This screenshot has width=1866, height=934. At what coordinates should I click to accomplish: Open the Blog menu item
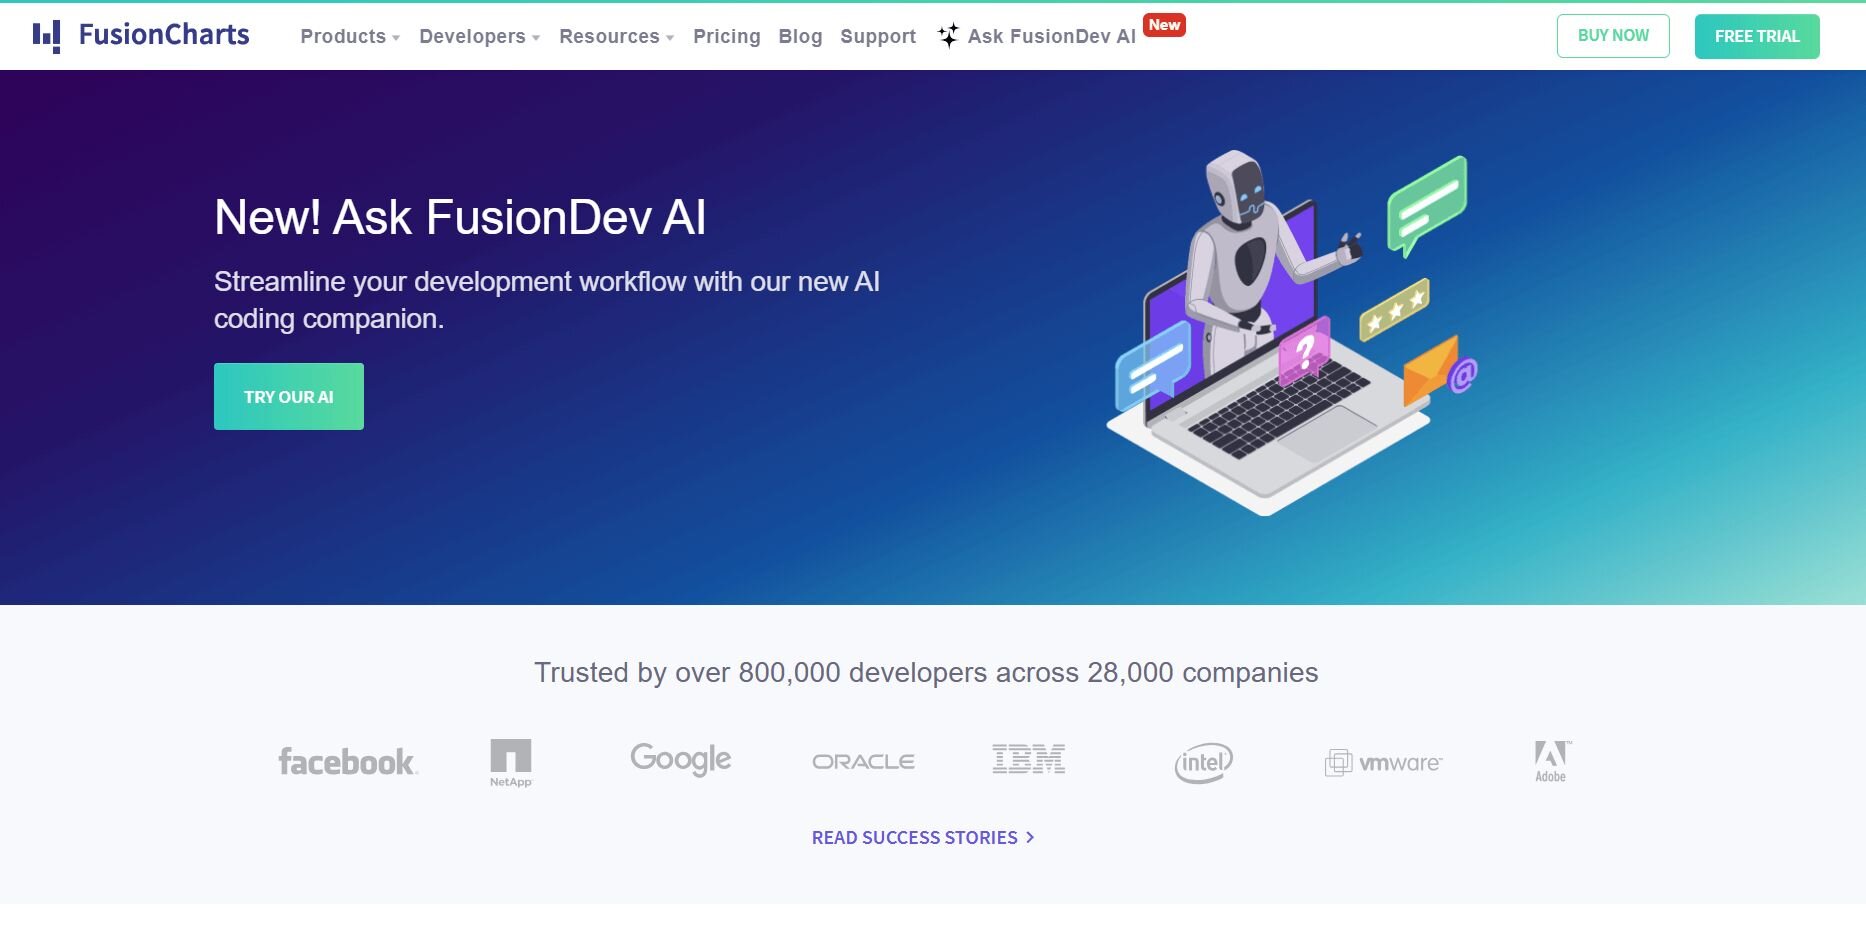800,37
